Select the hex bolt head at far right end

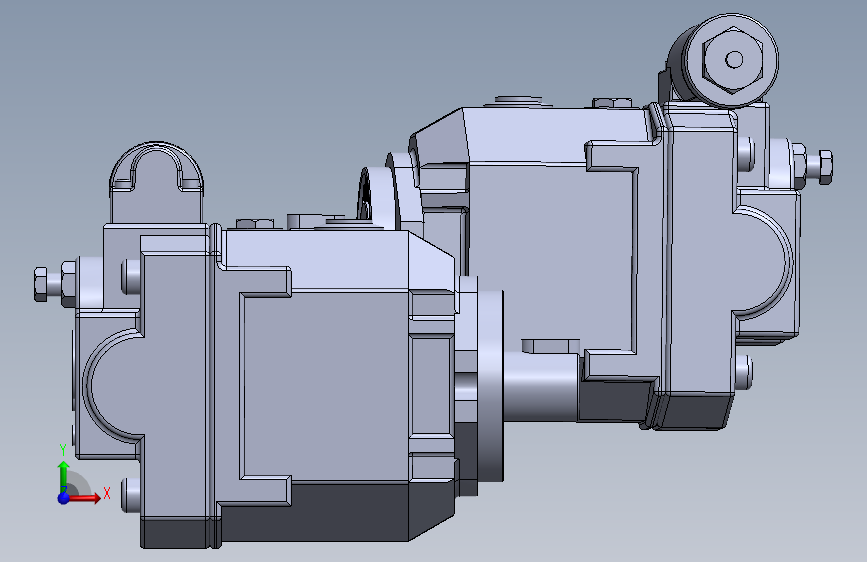tap(824, 167)
